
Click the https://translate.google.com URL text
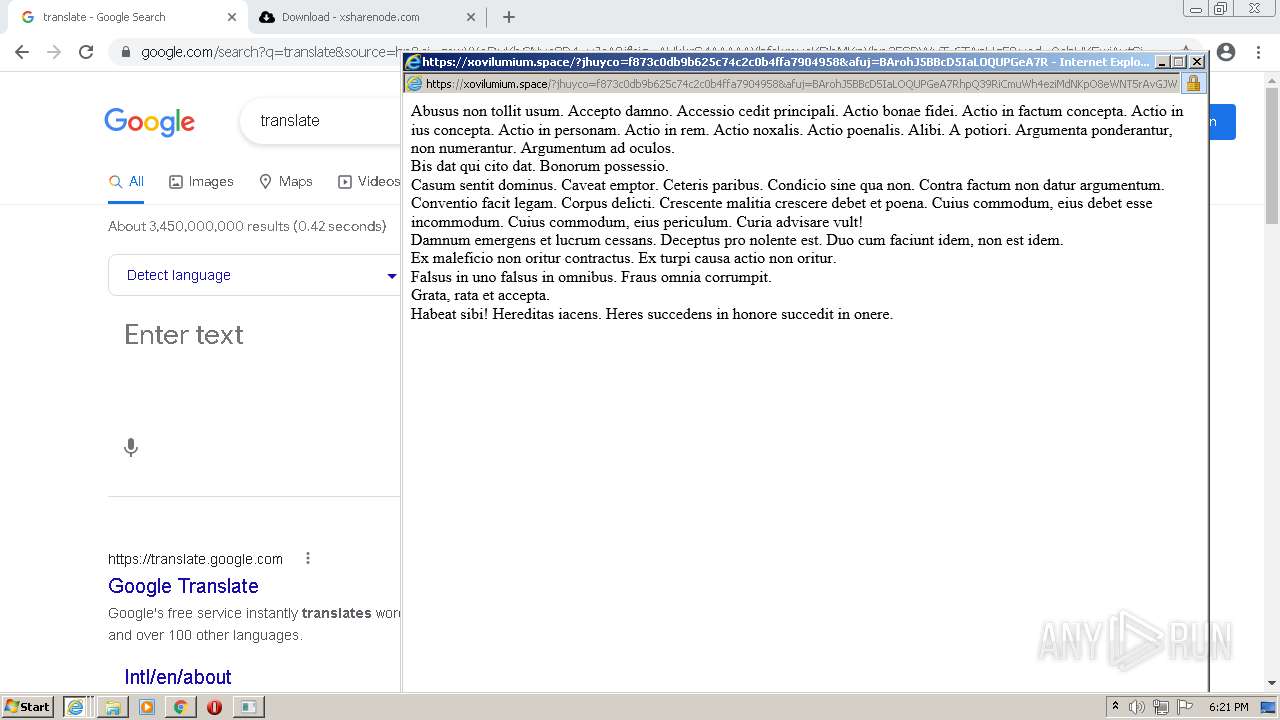(195, 559)
